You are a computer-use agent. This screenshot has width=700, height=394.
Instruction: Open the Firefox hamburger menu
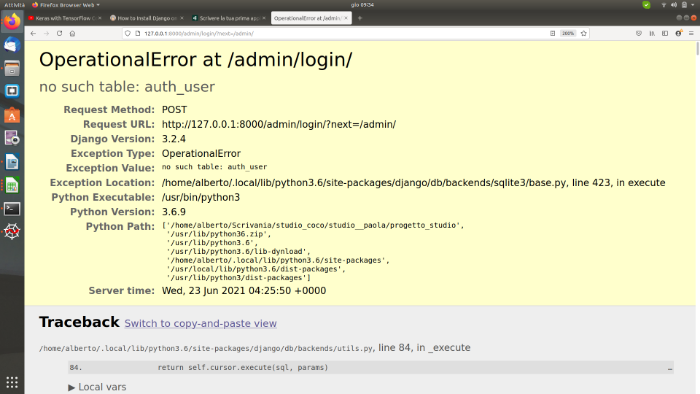click(x=691, y=33)
